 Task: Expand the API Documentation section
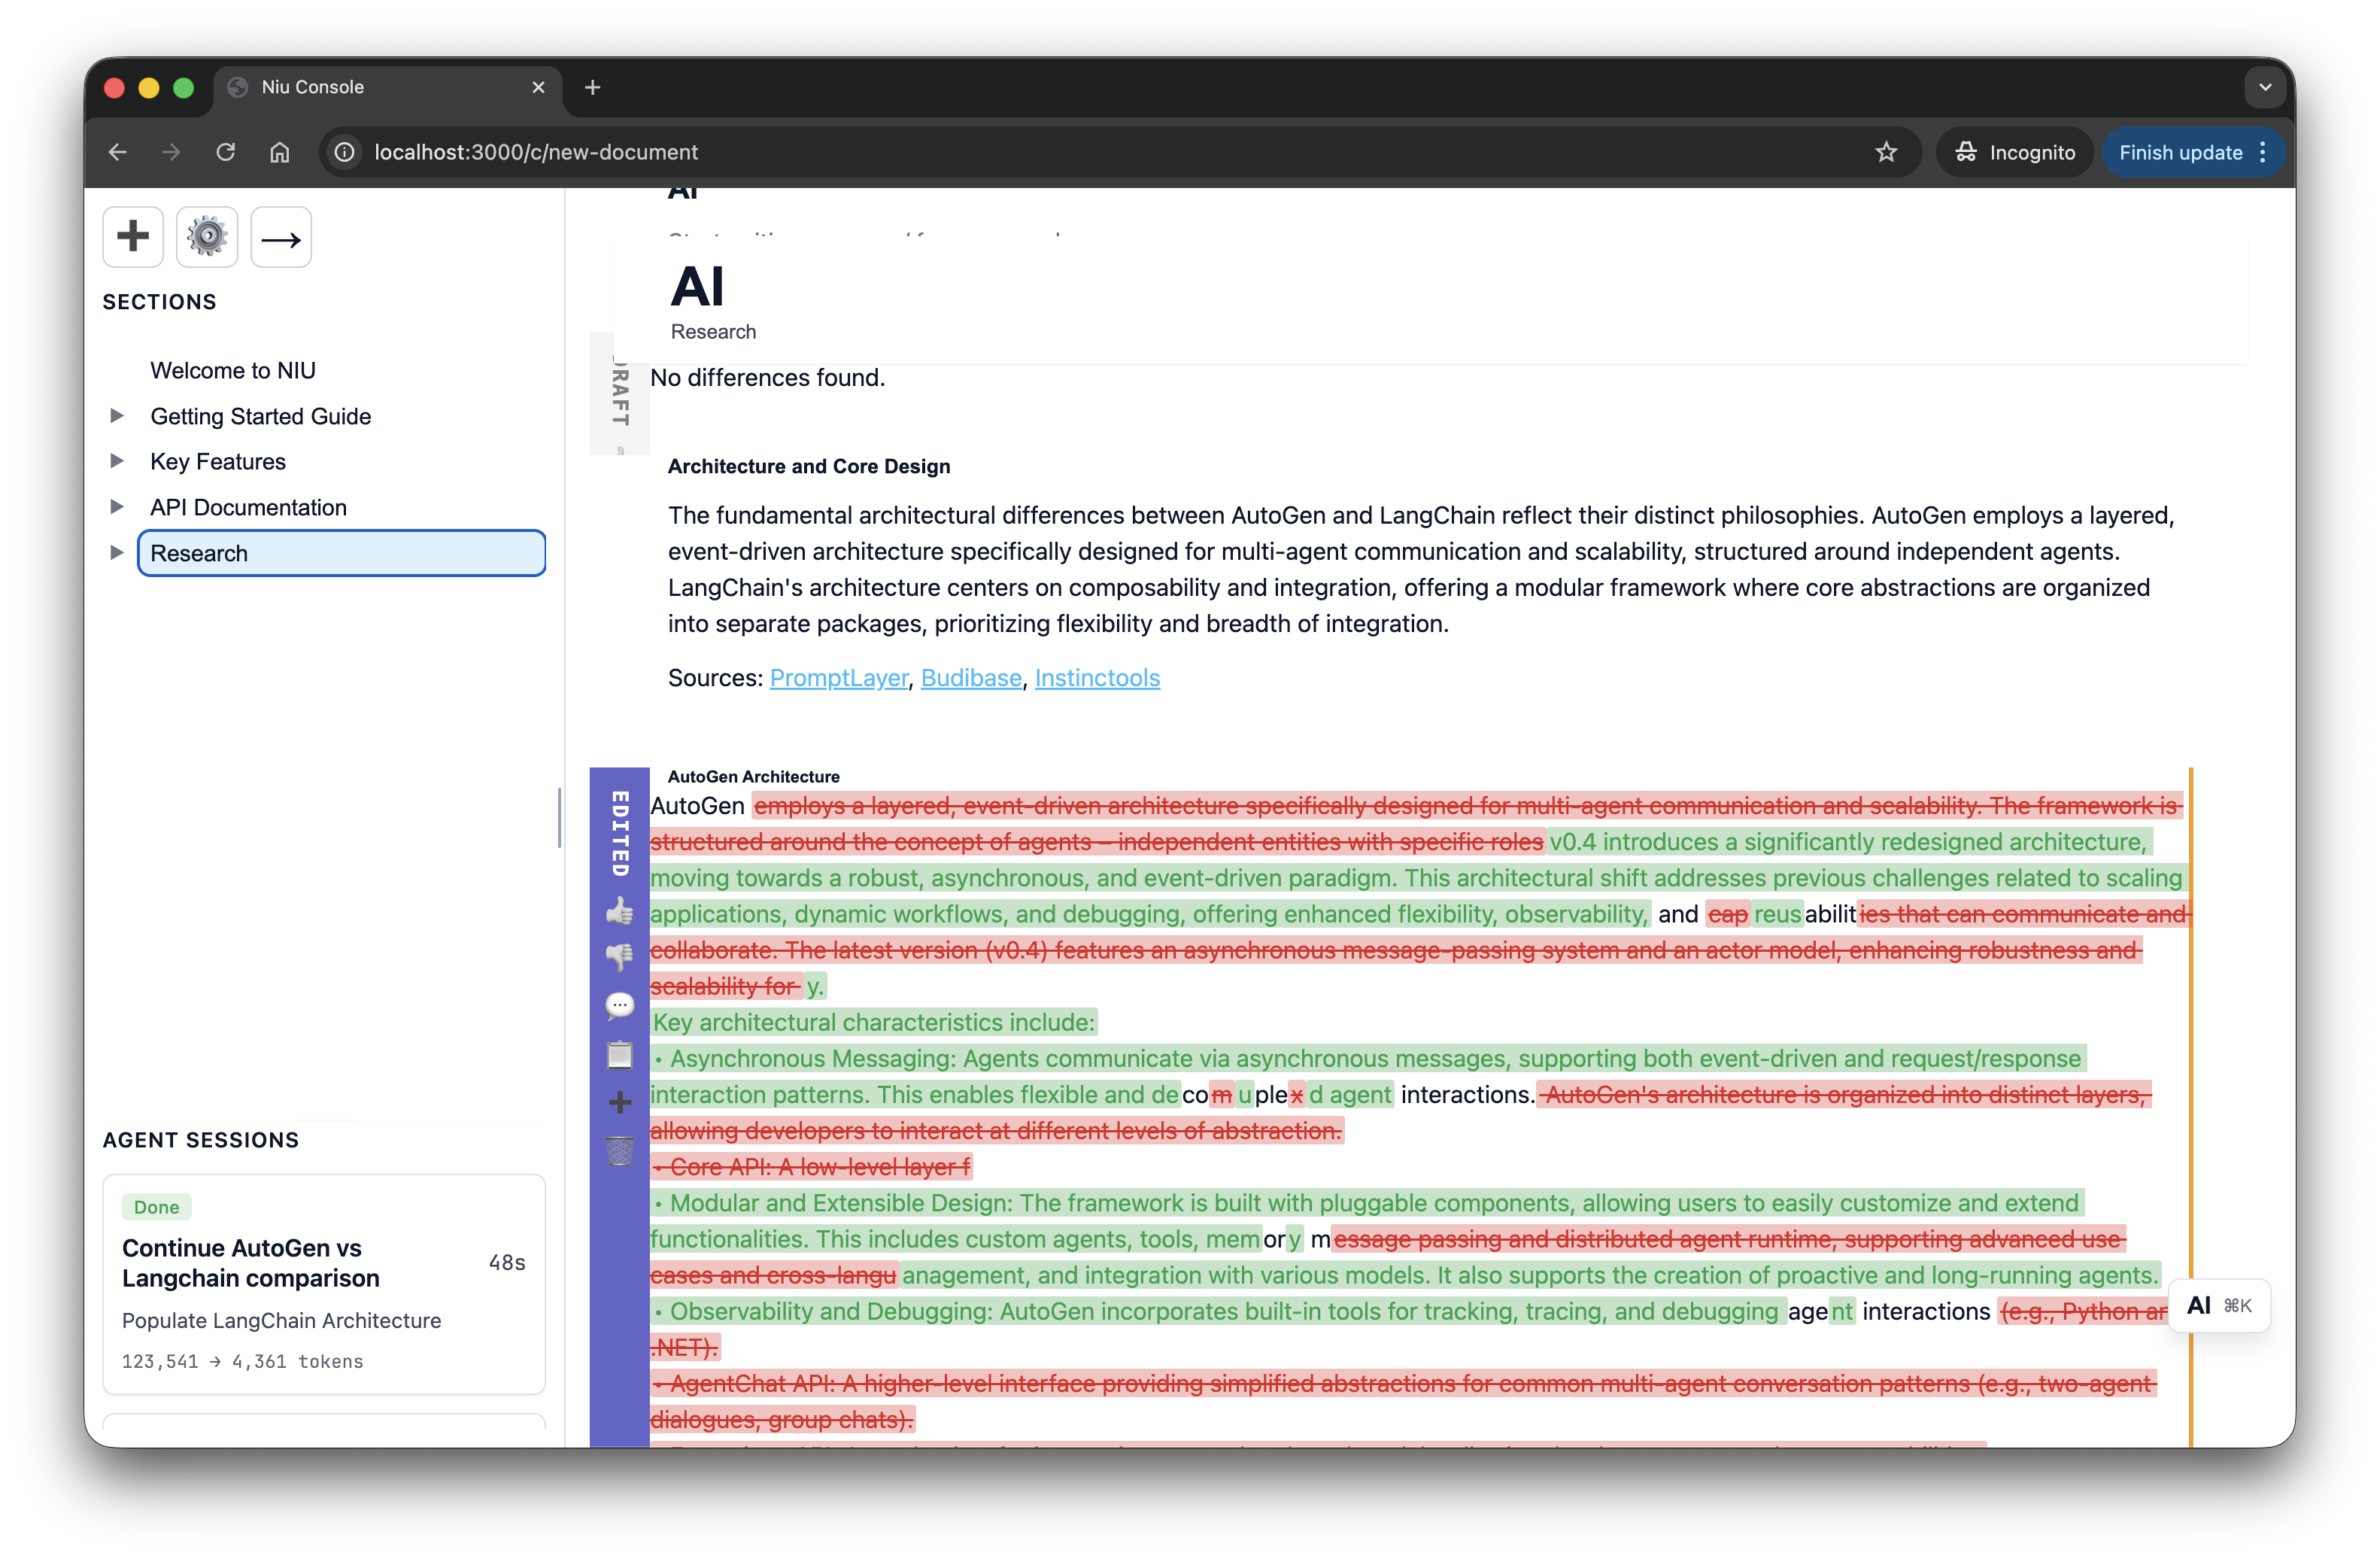click(x=117, y=507)
